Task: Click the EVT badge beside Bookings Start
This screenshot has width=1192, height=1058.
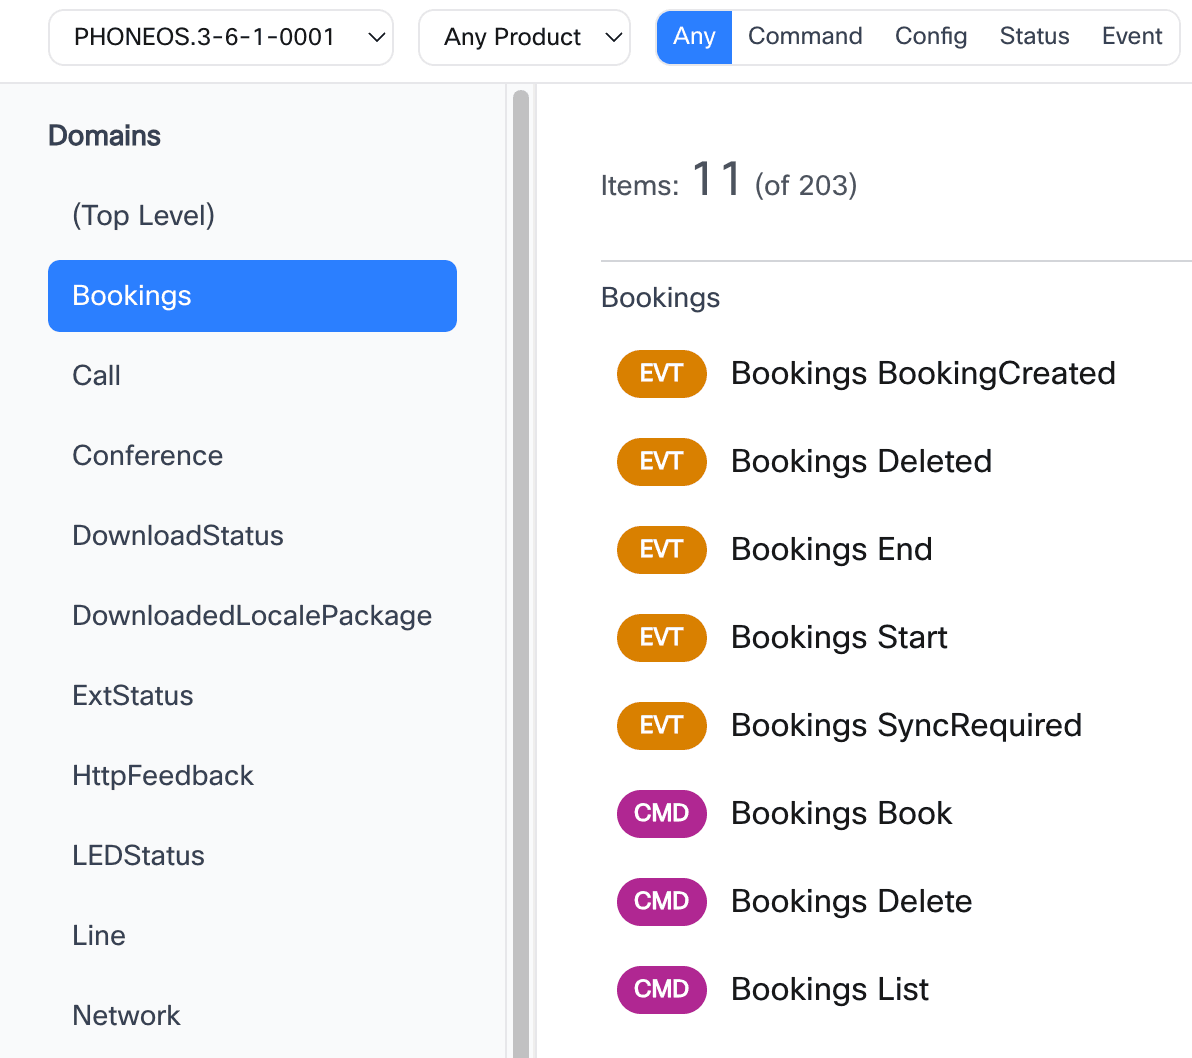Action: 661,637
